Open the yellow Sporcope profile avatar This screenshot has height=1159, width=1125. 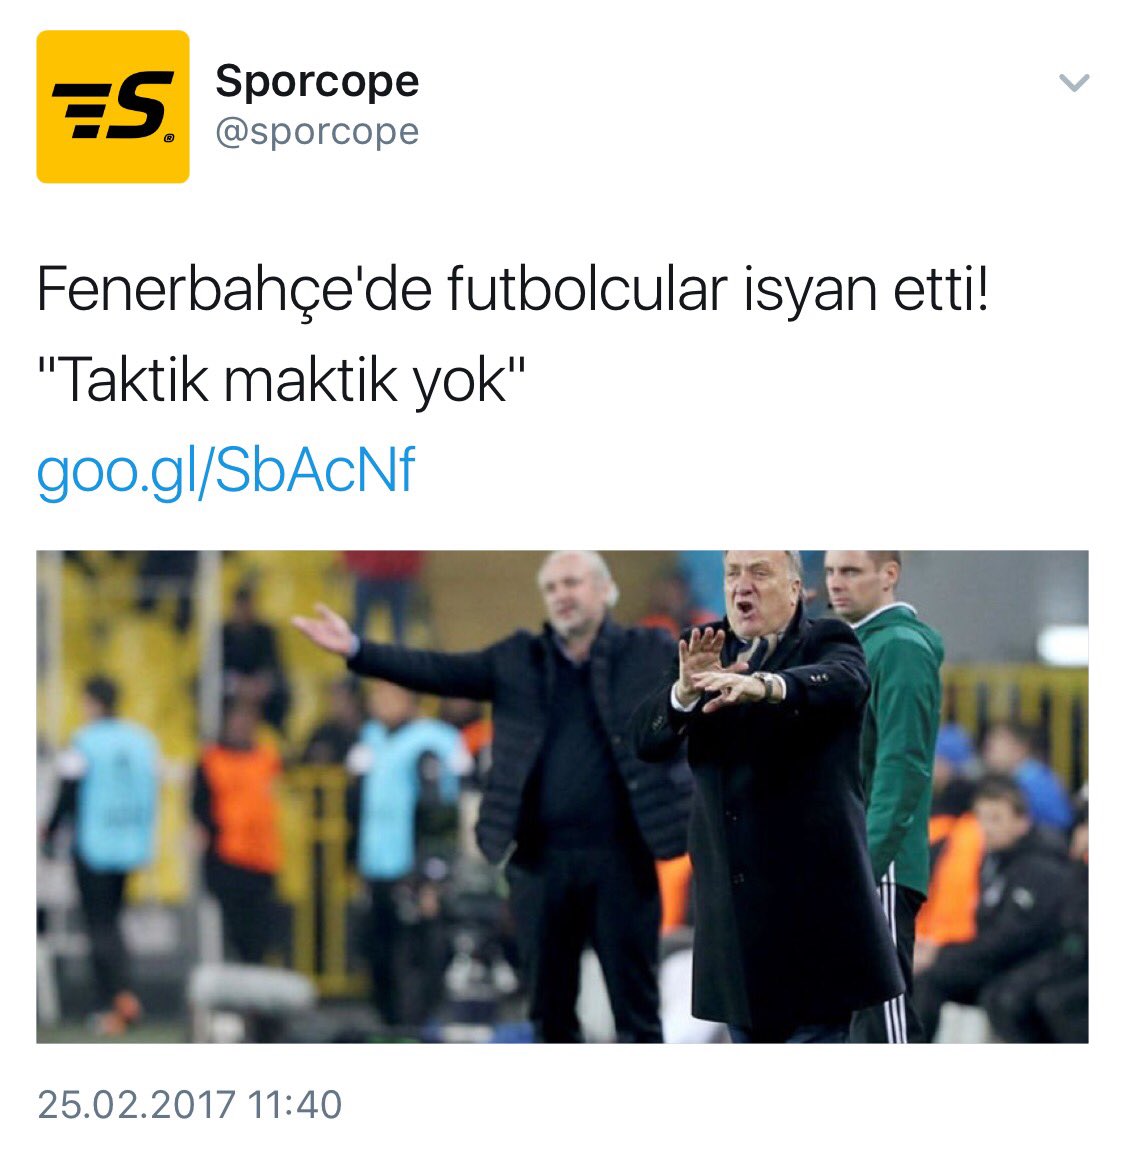(x=112, y=106)
